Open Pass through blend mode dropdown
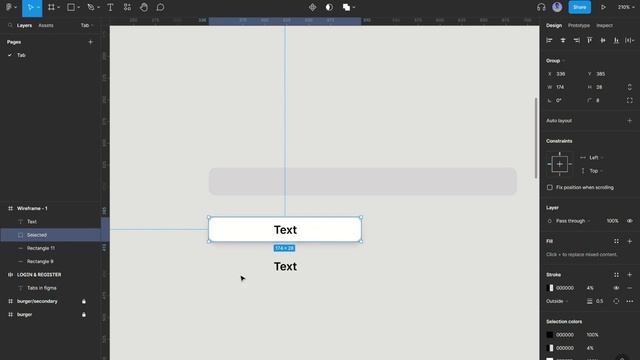The width and height of the screenshot is (640, 360). coord(573,221)
